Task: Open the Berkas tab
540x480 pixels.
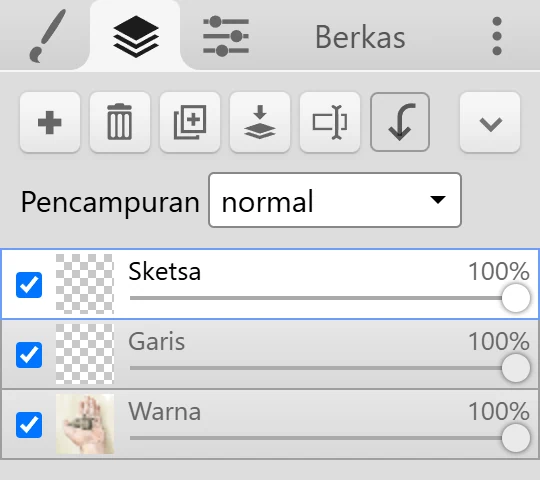Action: (x=360, y=37)
